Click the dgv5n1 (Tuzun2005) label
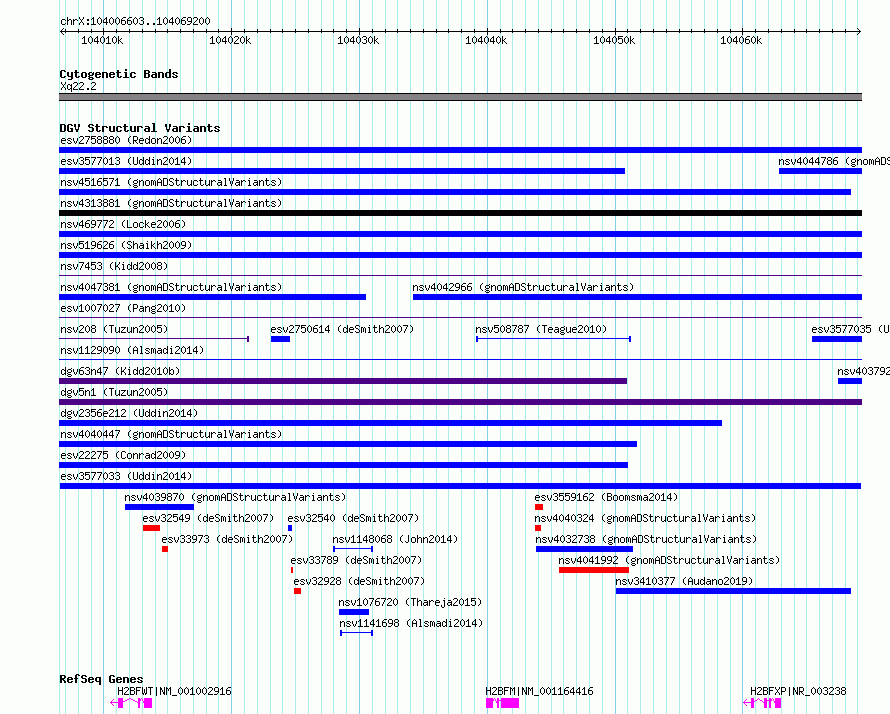The height and width of the screenshot is (714, 890). coord(114,392)
